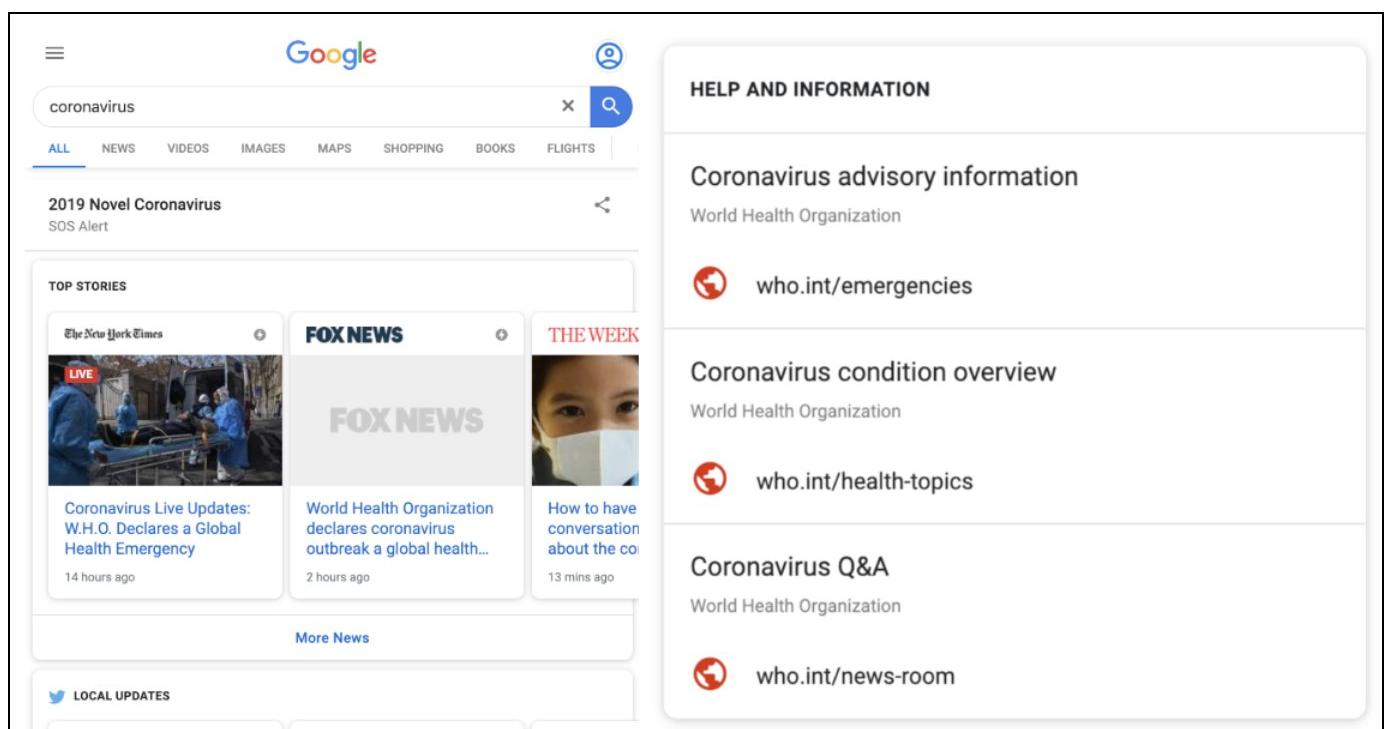Click 'World Health Organization' under Coronavirus Q&A
1394x729 pixels.
pyautogui.click(x=795, y=605)
